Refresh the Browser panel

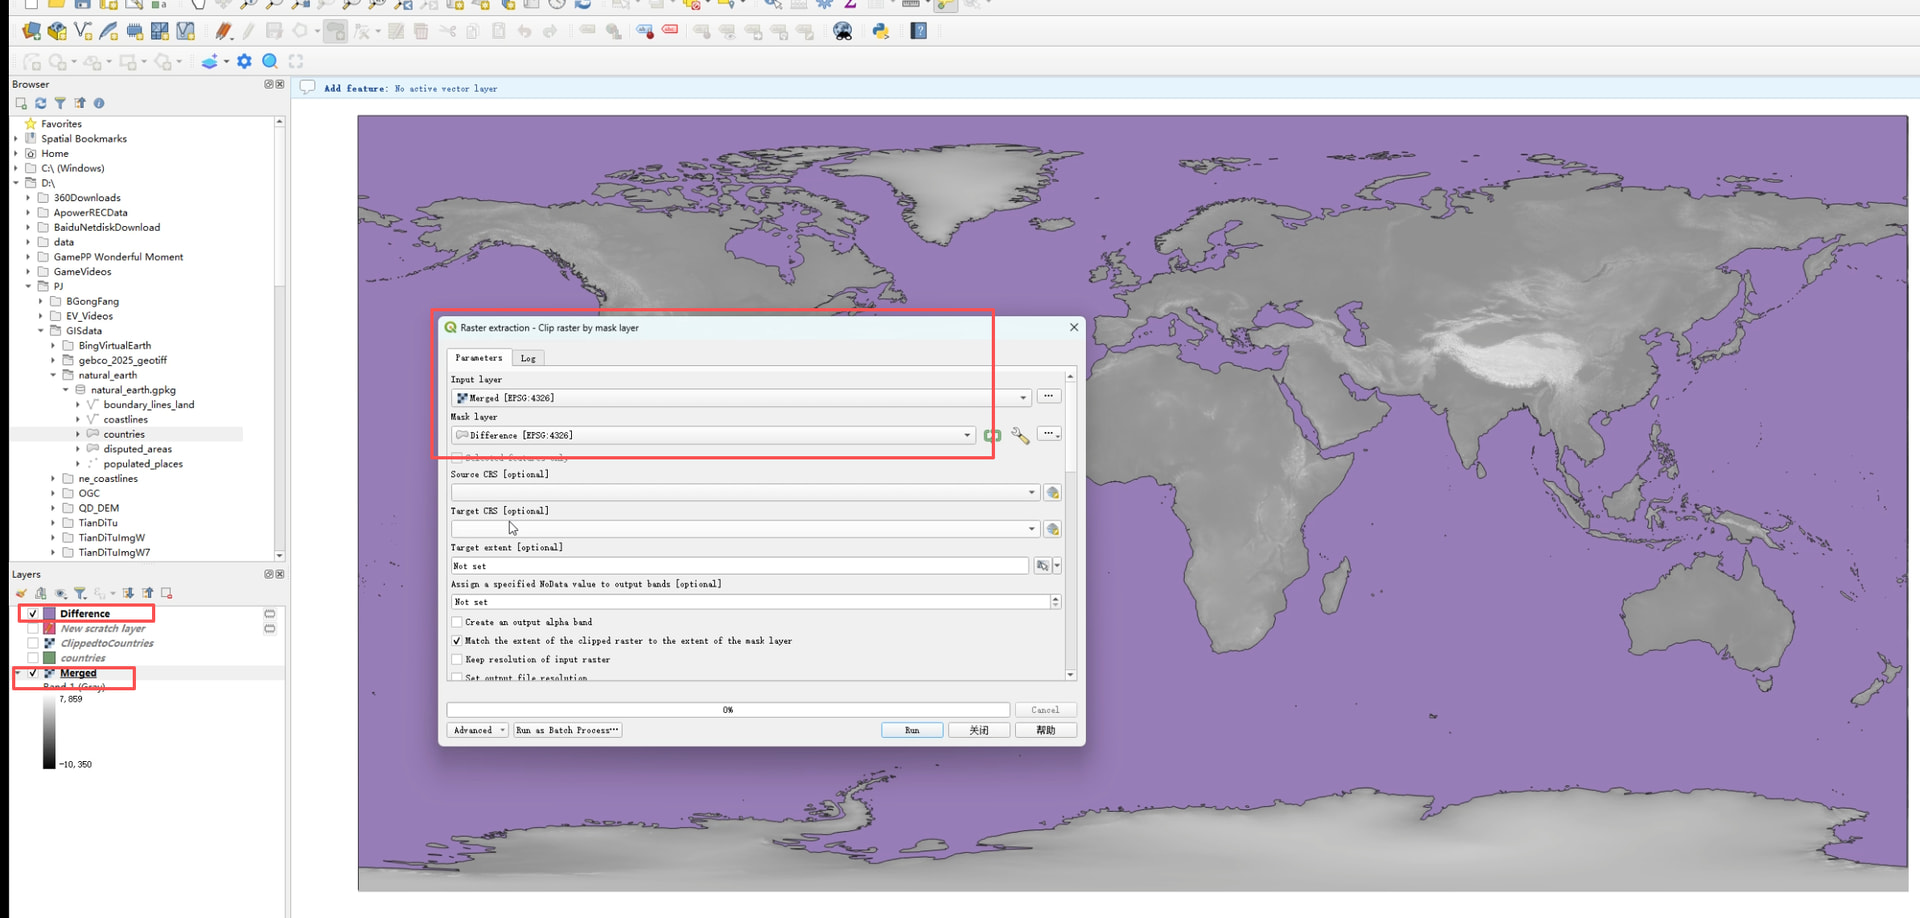(x=41, y=103)
